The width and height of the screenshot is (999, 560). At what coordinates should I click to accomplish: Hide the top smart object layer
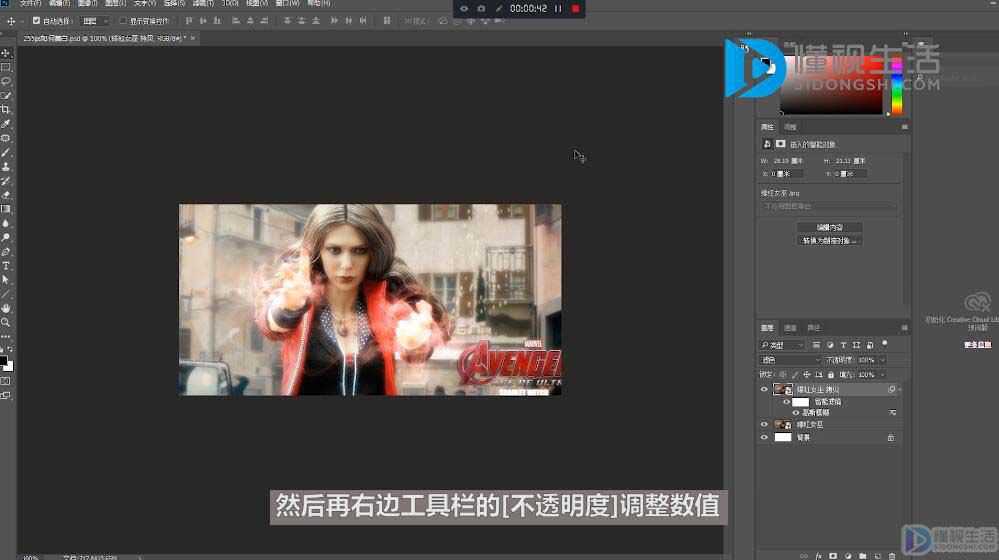tap(764, 389)
